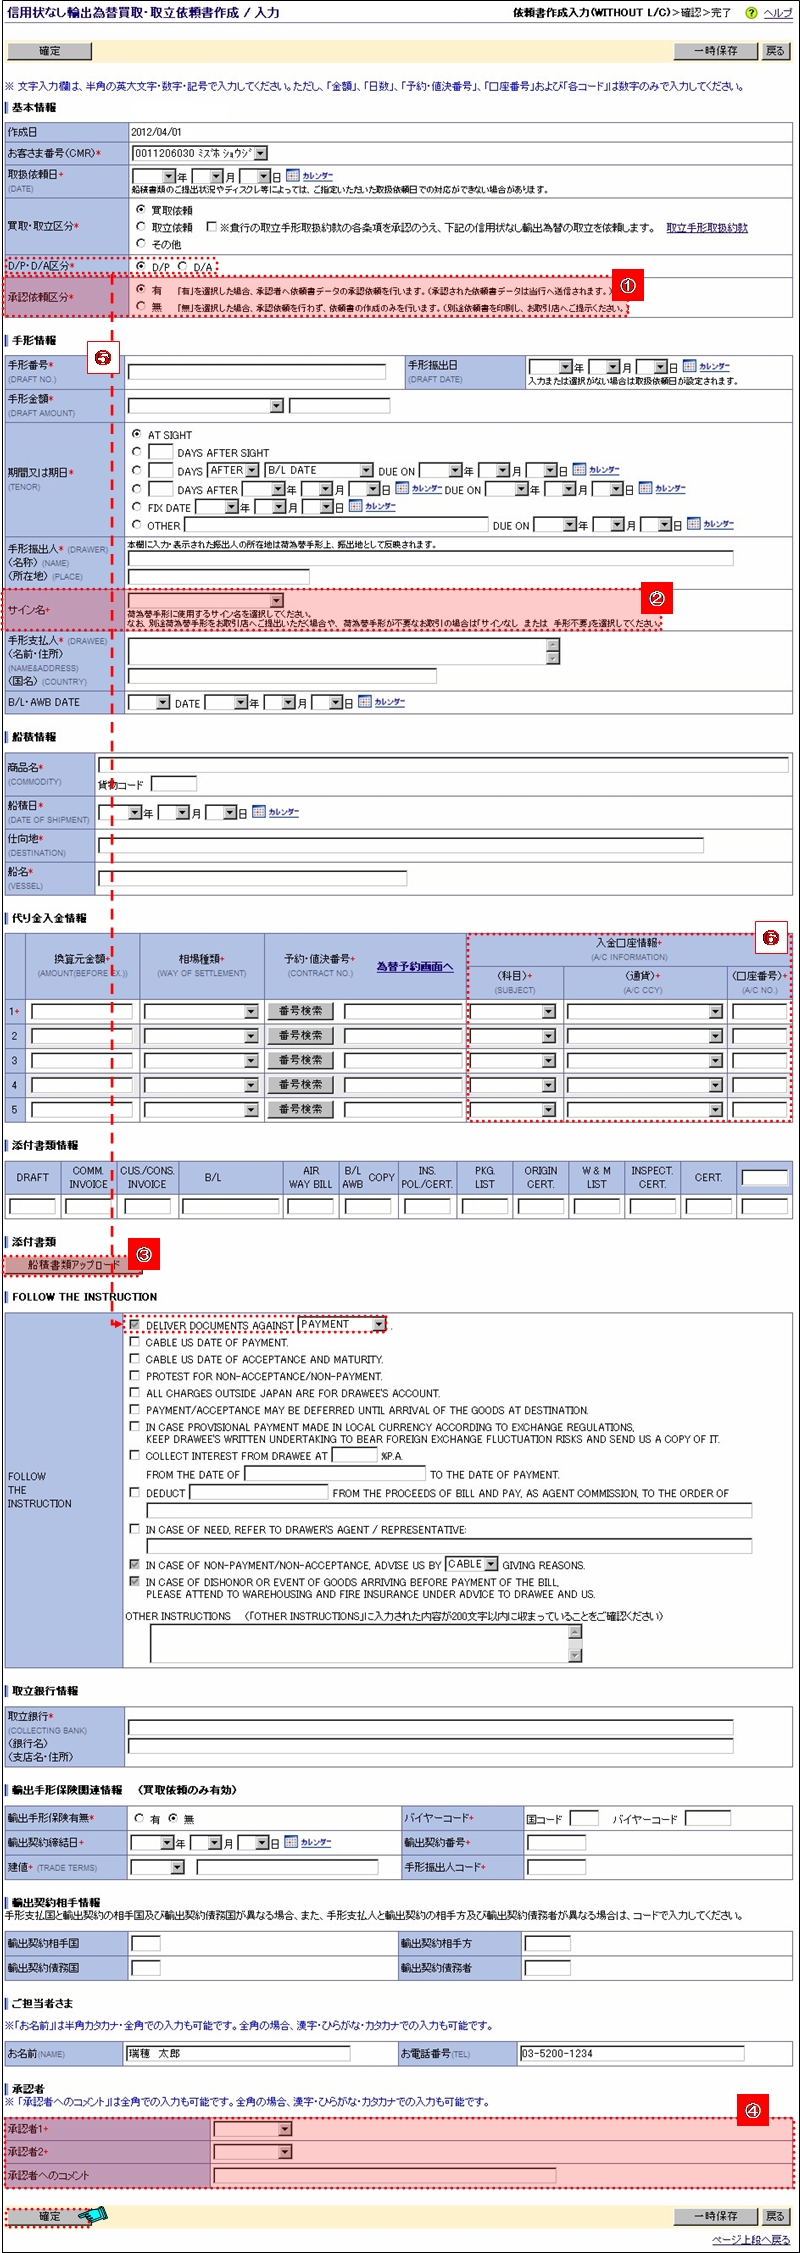Click the 船名 vessel input field
The width and height of the screenshot is (800, 2253).
tap(252, 878)
